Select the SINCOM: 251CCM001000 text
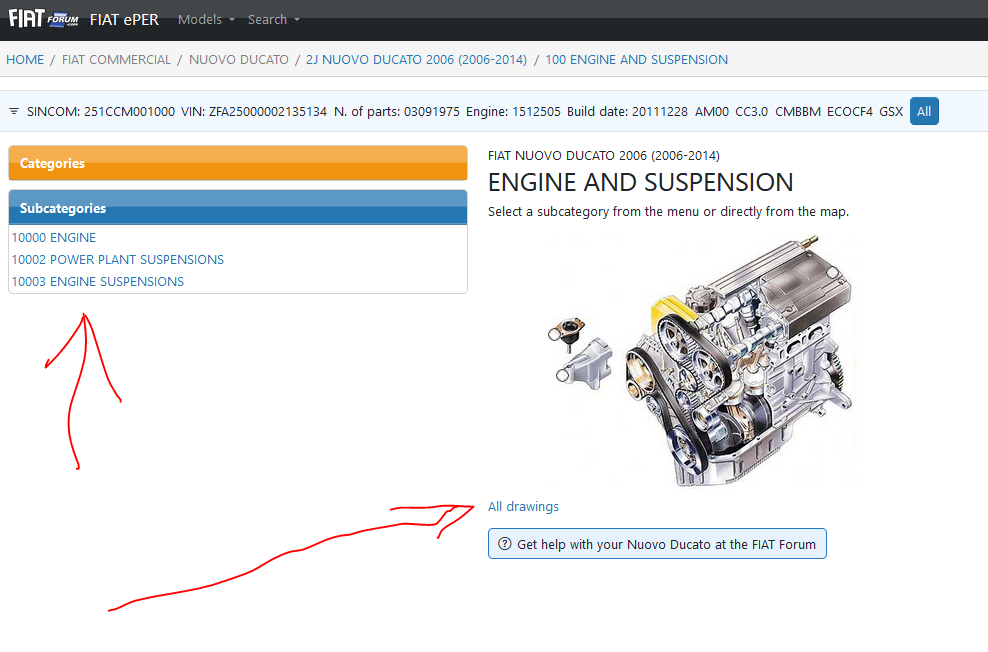Screen dimensions: 988x652 pyautogui.click(x=101, y=112)
